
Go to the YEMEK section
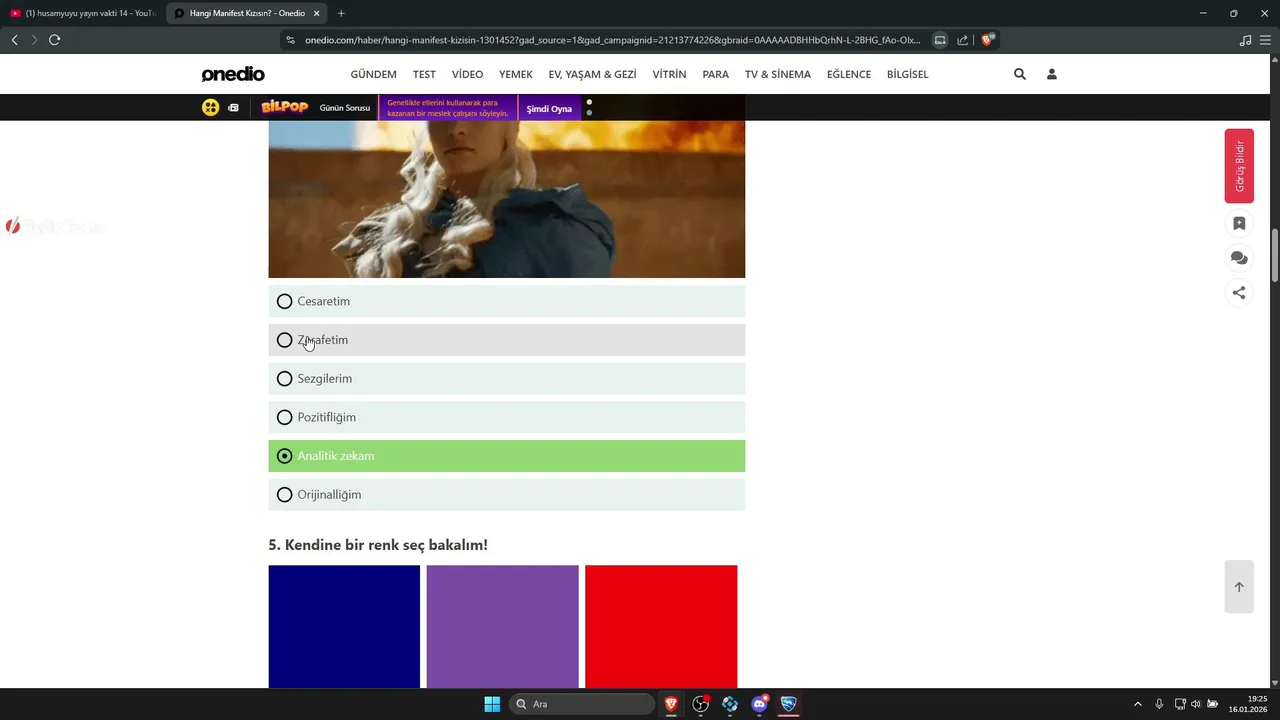[516, 74]
